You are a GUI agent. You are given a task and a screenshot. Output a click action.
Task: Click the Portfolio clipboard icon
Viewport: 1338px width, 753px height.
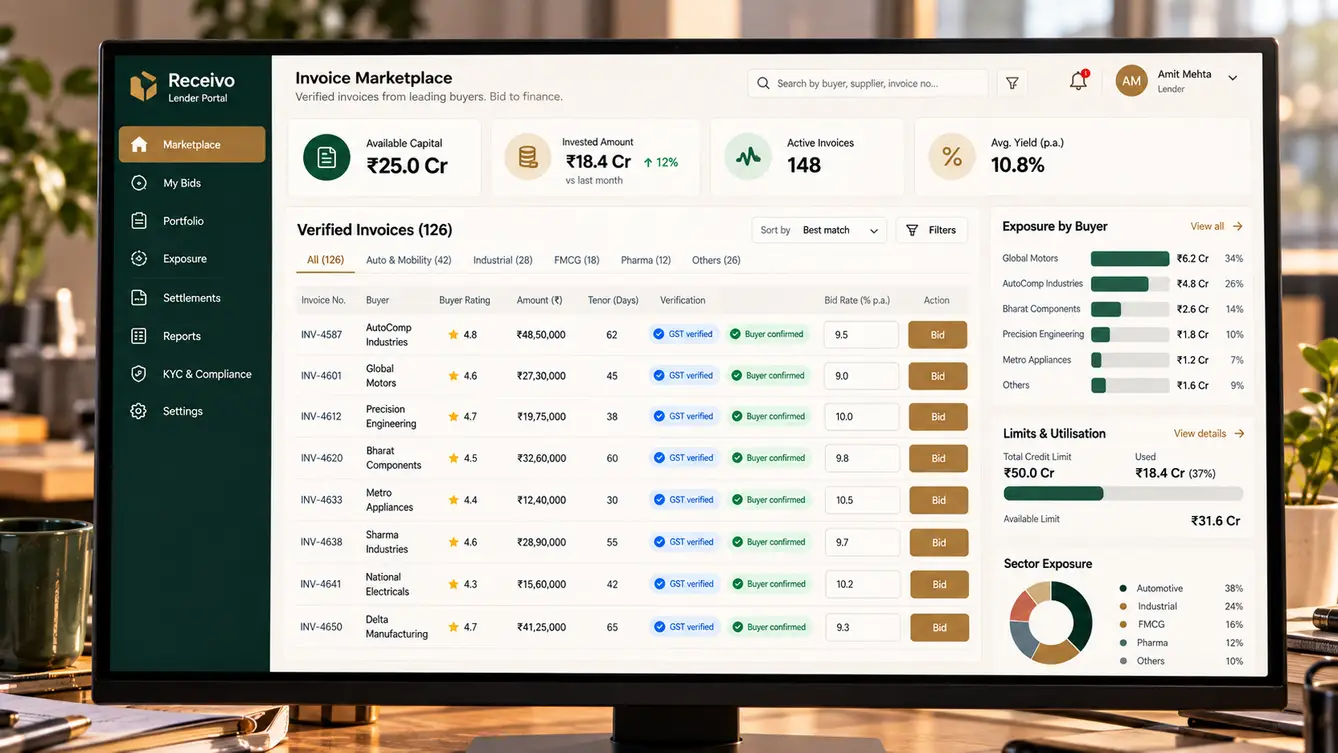140,221
